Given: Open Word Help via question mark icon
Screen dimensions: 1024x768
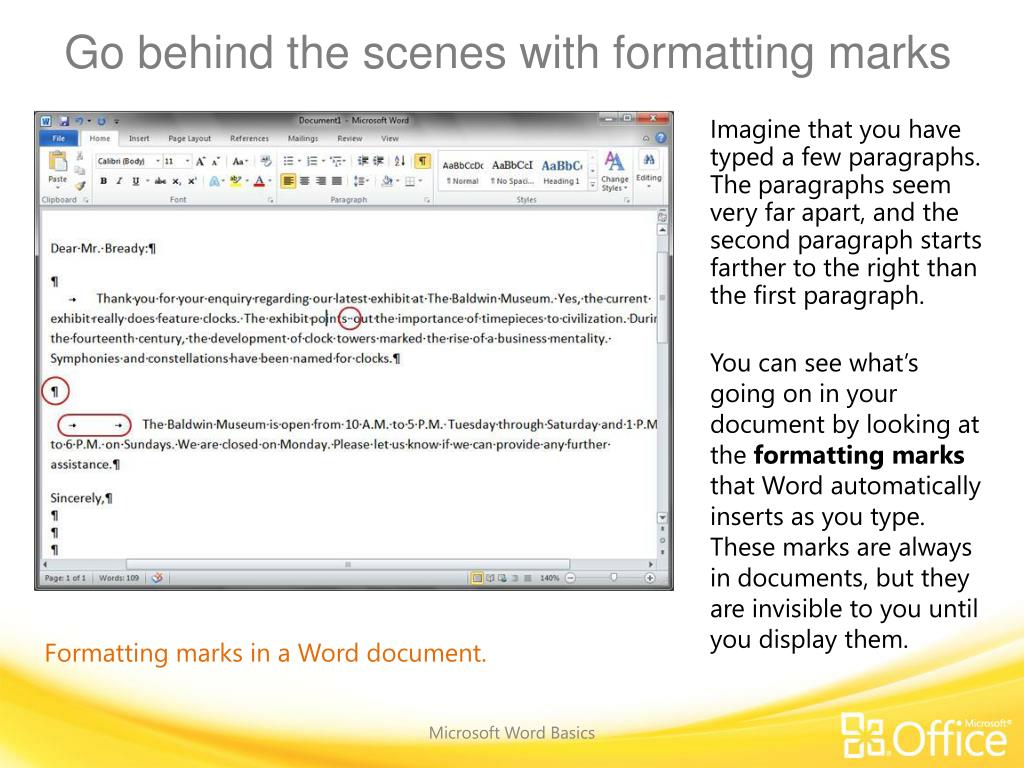Looking at the screenshot, I should click(660, 138).
